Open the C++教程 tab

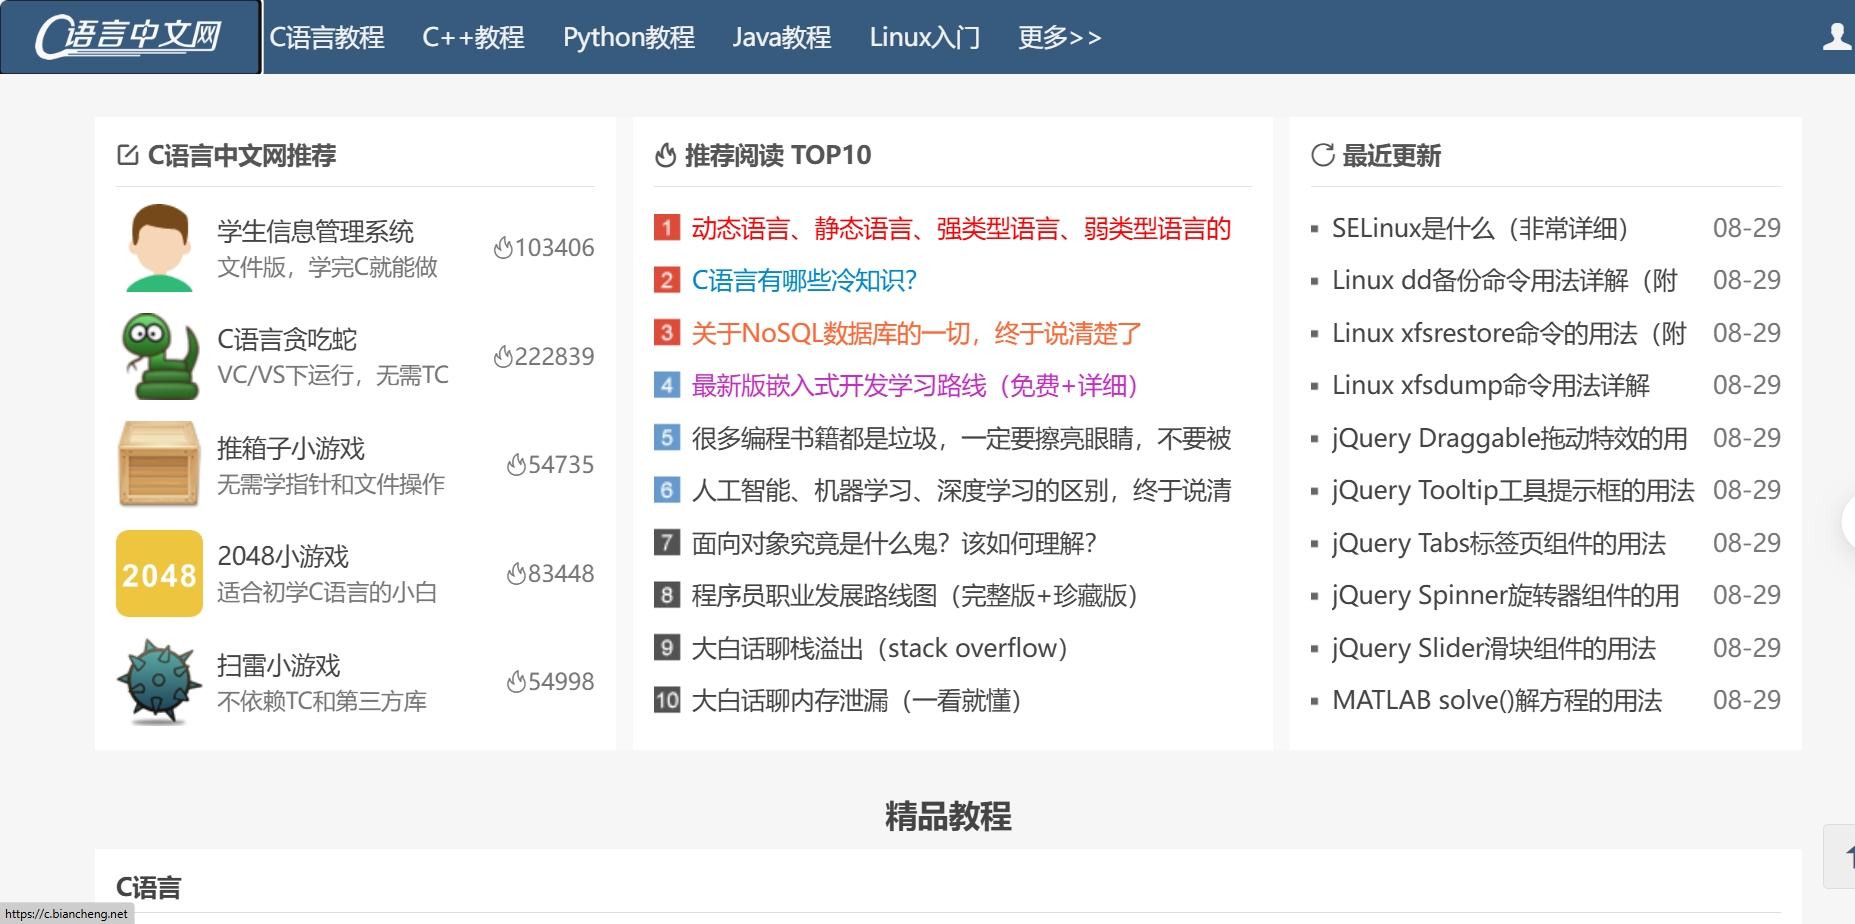point(474,38)
